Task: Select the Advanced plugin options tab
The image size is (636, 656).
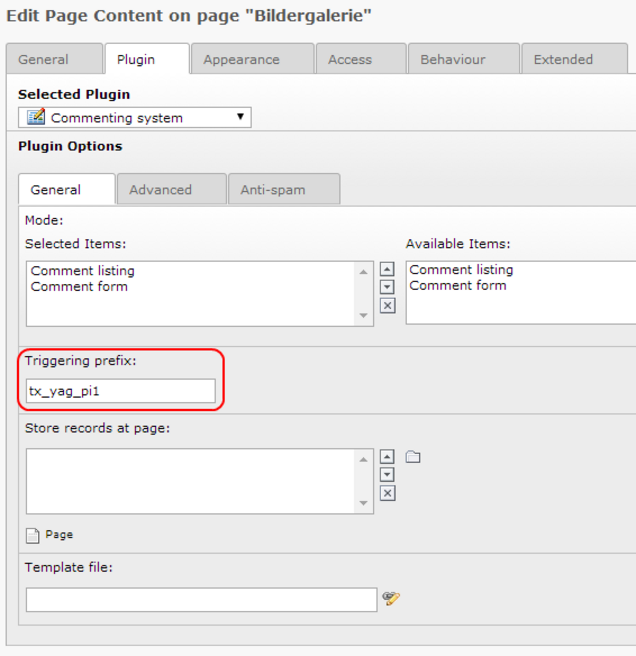Action: tap(160, 190)
